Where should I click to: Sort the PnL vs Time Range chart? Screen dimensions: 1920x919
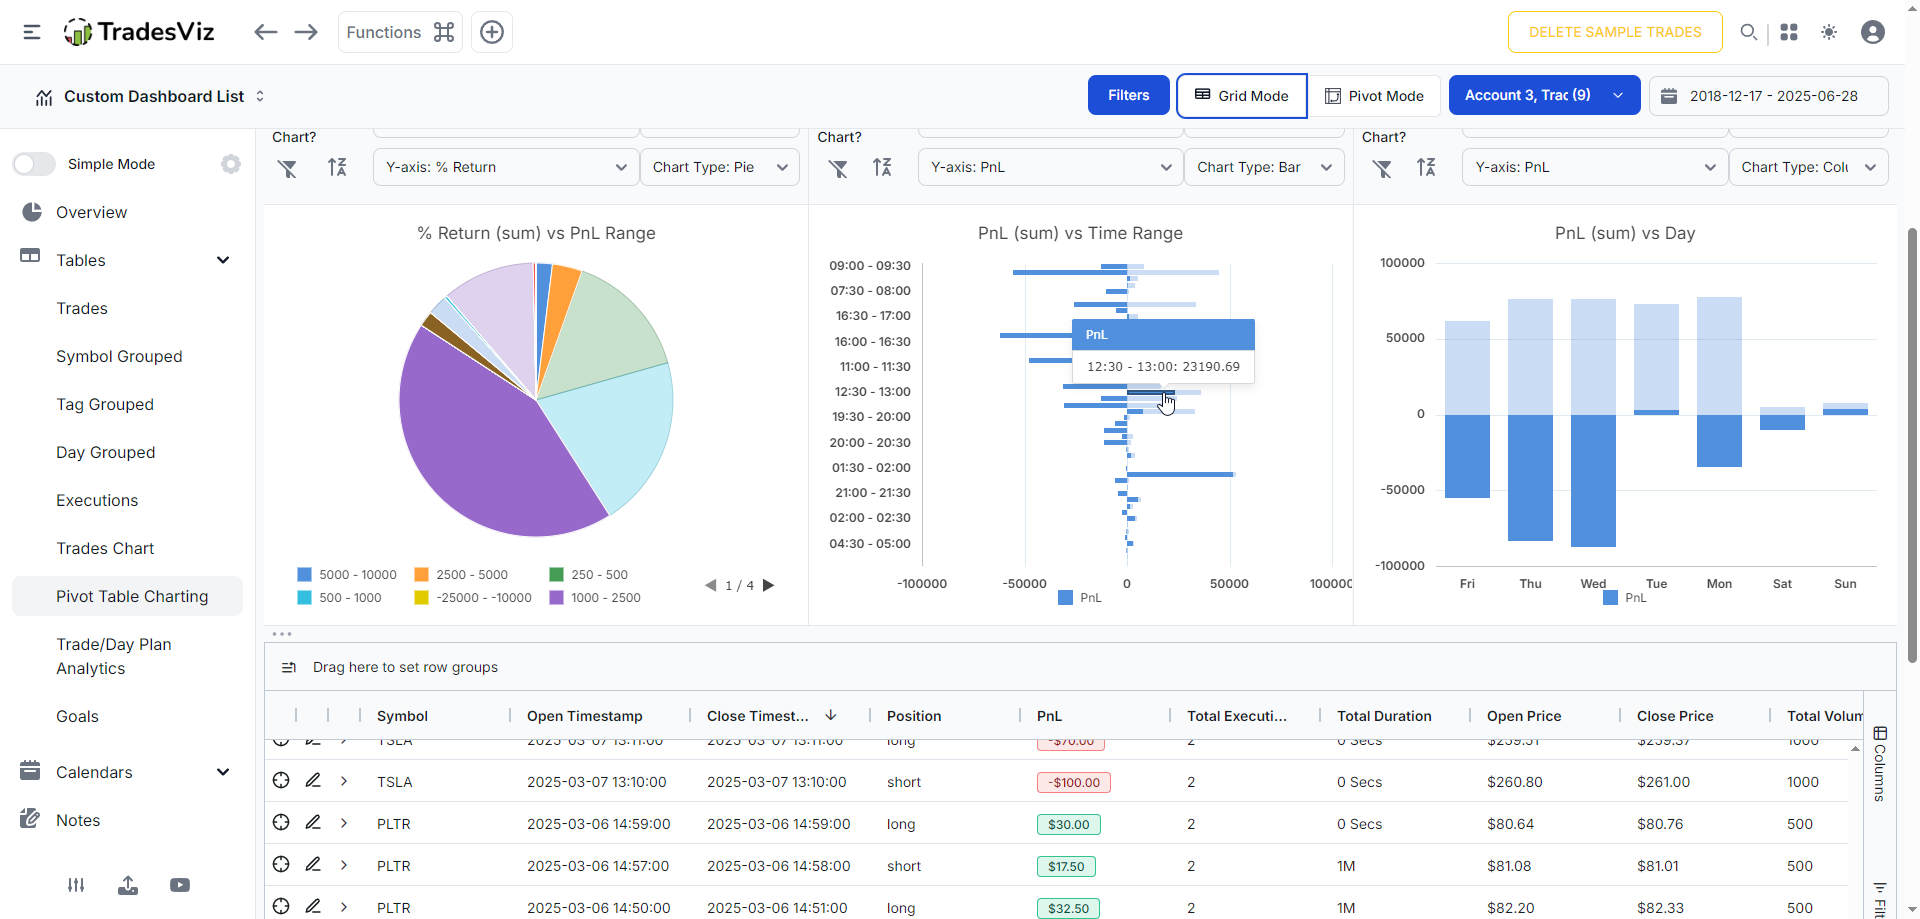[882, 167]
